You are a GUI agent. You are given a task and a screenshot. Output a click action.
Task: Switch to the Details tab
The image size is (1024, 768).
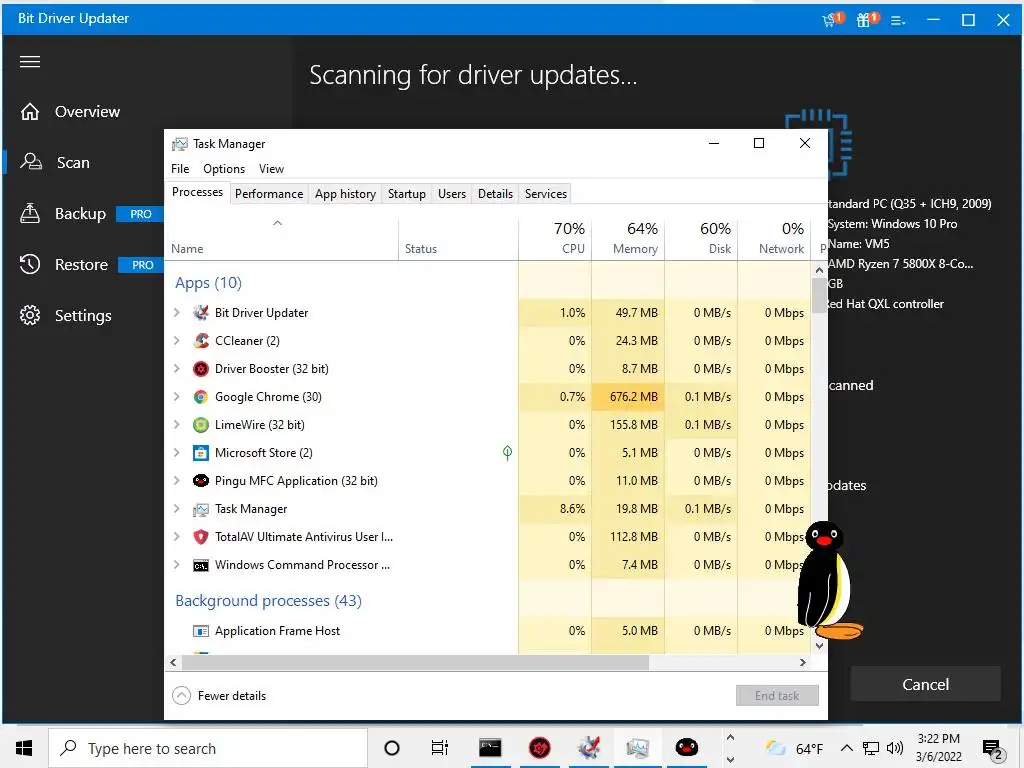[x=495, y=194]
